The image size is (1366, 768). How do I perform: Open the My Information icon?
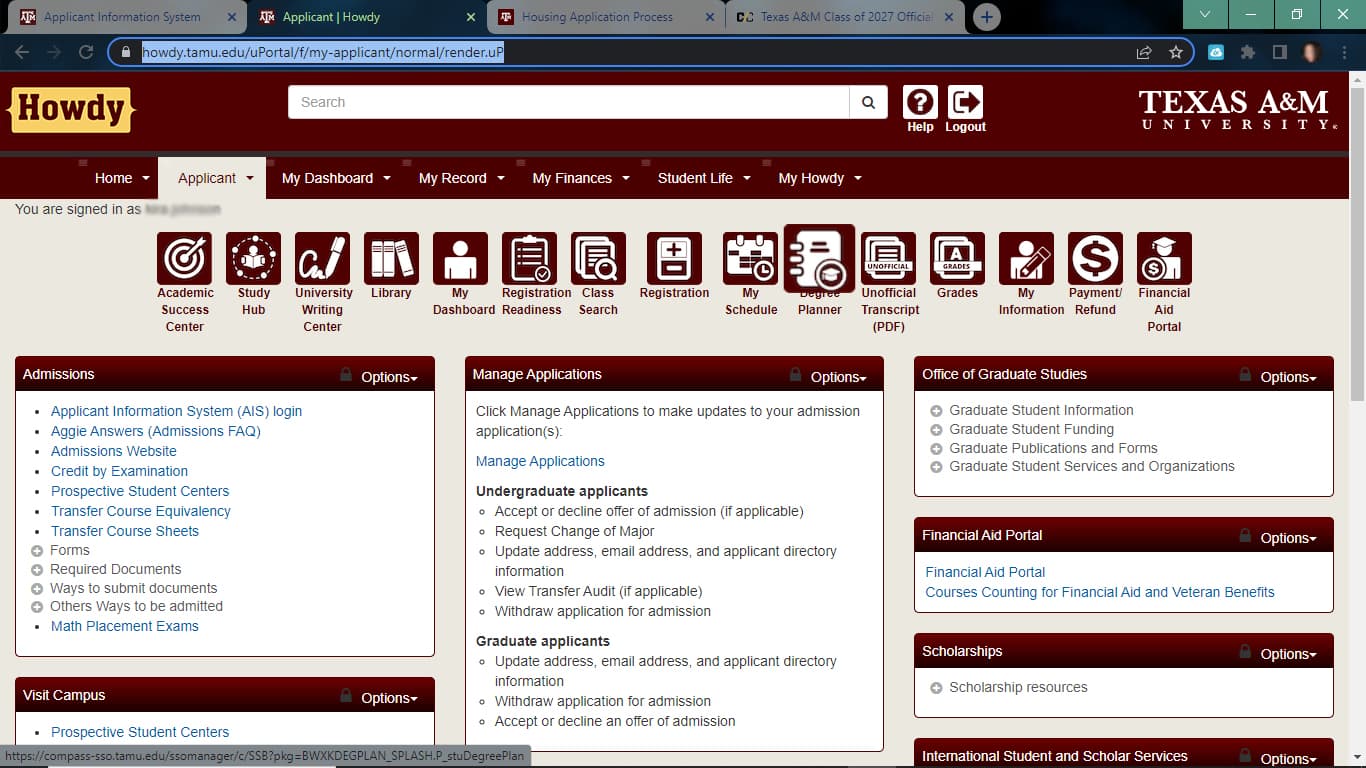(x=1026, y=259)
